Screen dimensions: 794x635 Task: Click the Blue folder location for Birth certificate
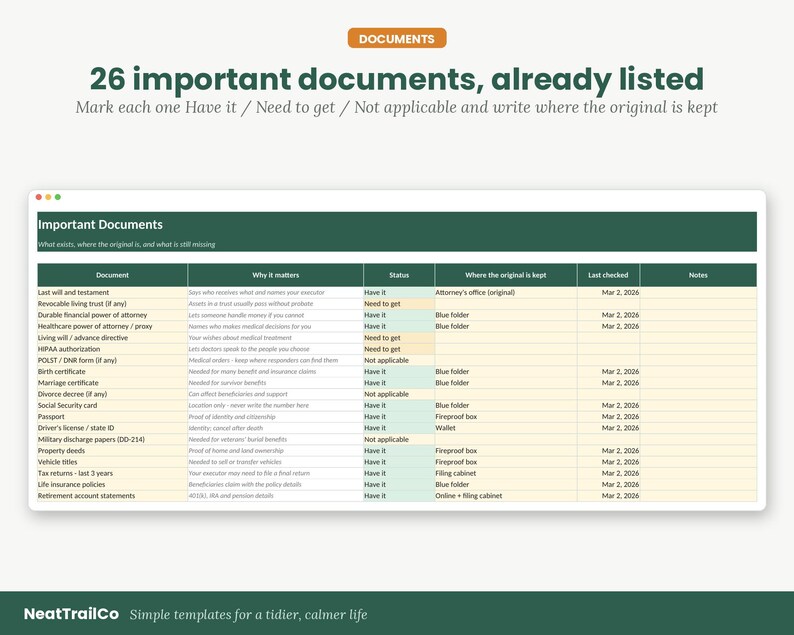tap(506, 372)
